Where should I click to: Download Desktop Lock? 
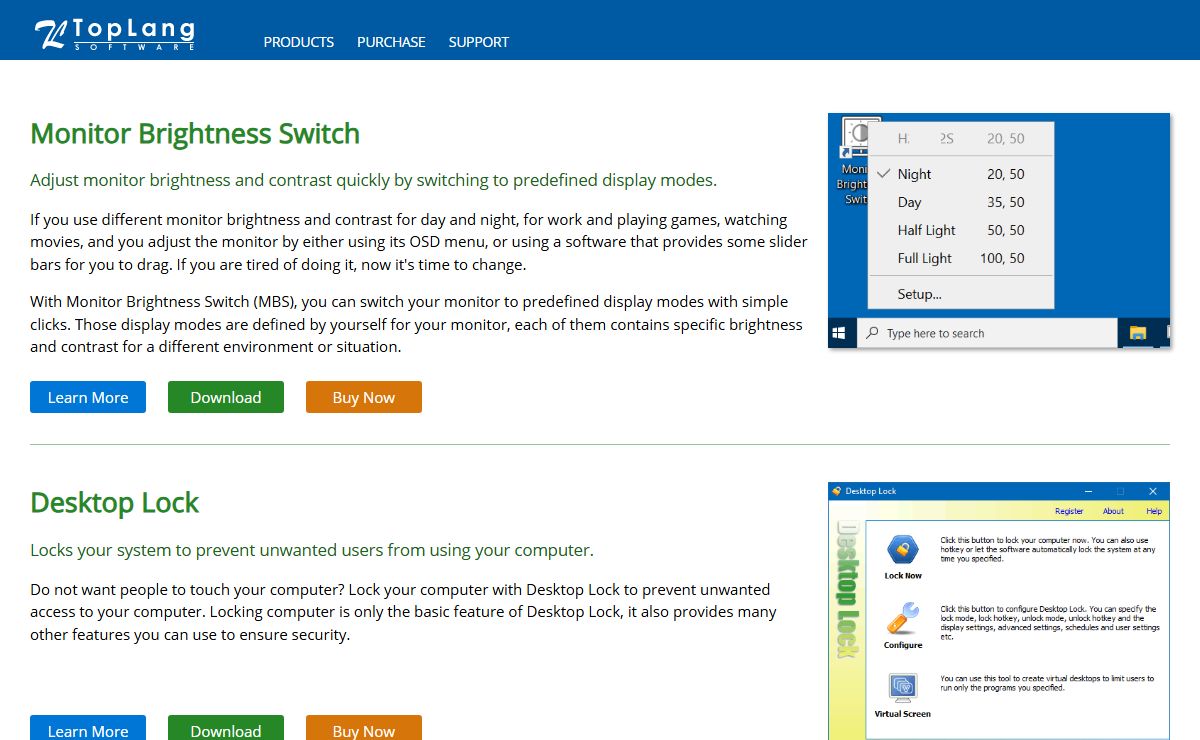tap(226, 728)
